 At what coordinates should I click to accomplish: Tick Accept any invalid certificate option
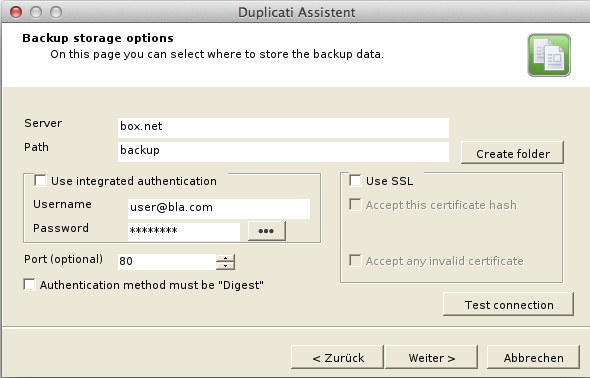click(355, 260)
